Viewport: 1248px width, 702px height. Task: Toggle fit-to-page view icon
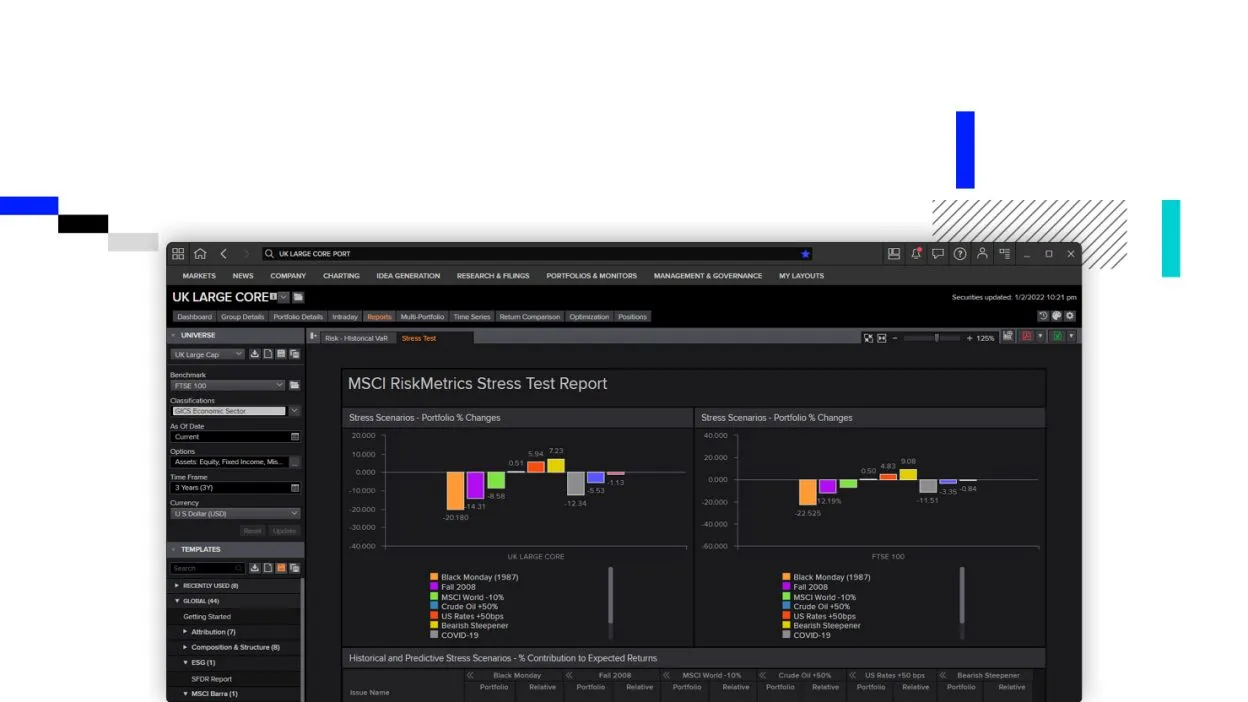(x=868, y=338)
